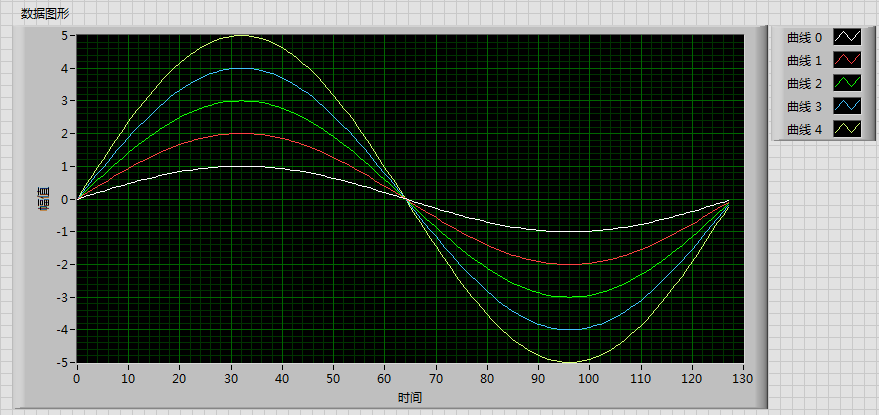Click the 曲线 2 green plot sample icon
The image size is (879, 415).
coord(847,84)
